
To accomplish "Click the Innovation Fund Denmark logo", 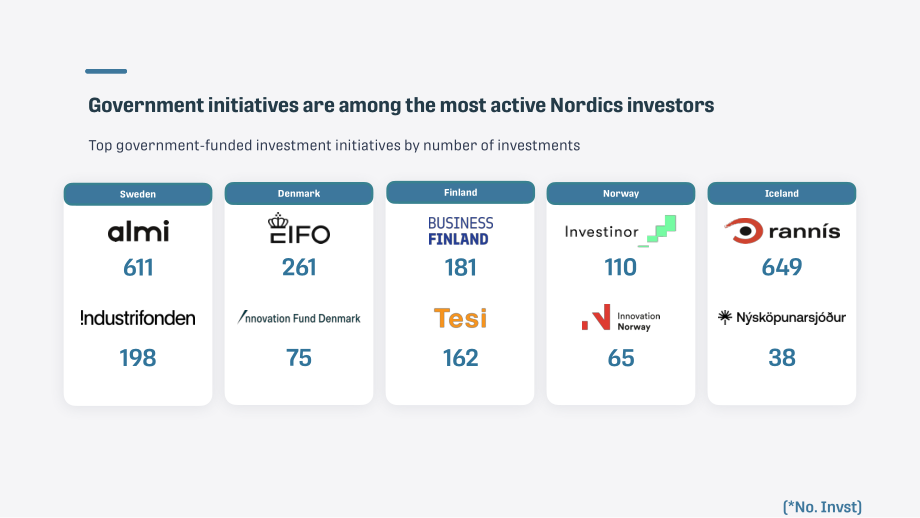I will (x=299, y=318).
